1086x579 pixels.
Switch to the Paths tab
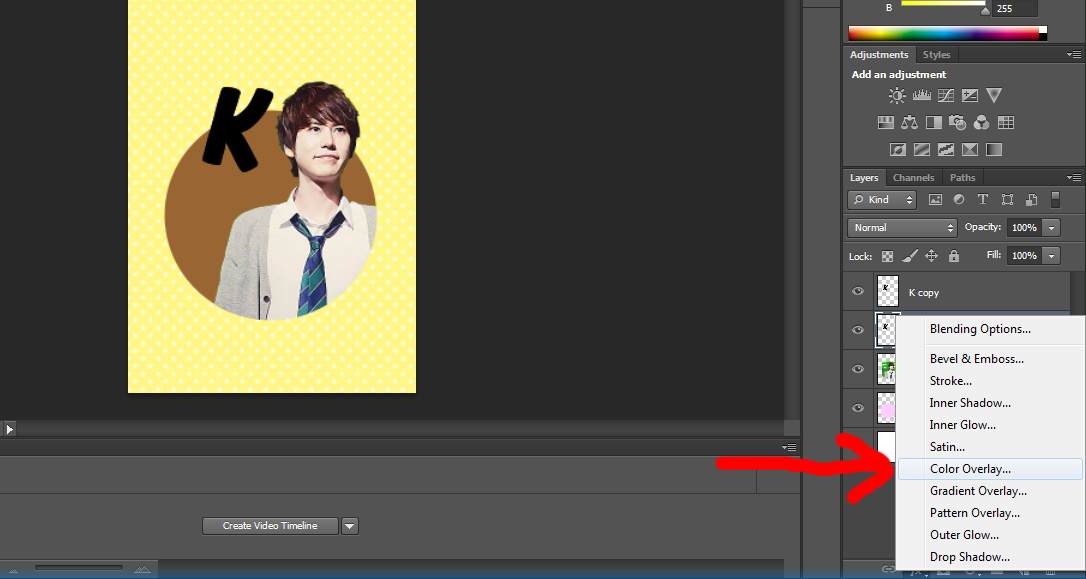tap(963, 178)
